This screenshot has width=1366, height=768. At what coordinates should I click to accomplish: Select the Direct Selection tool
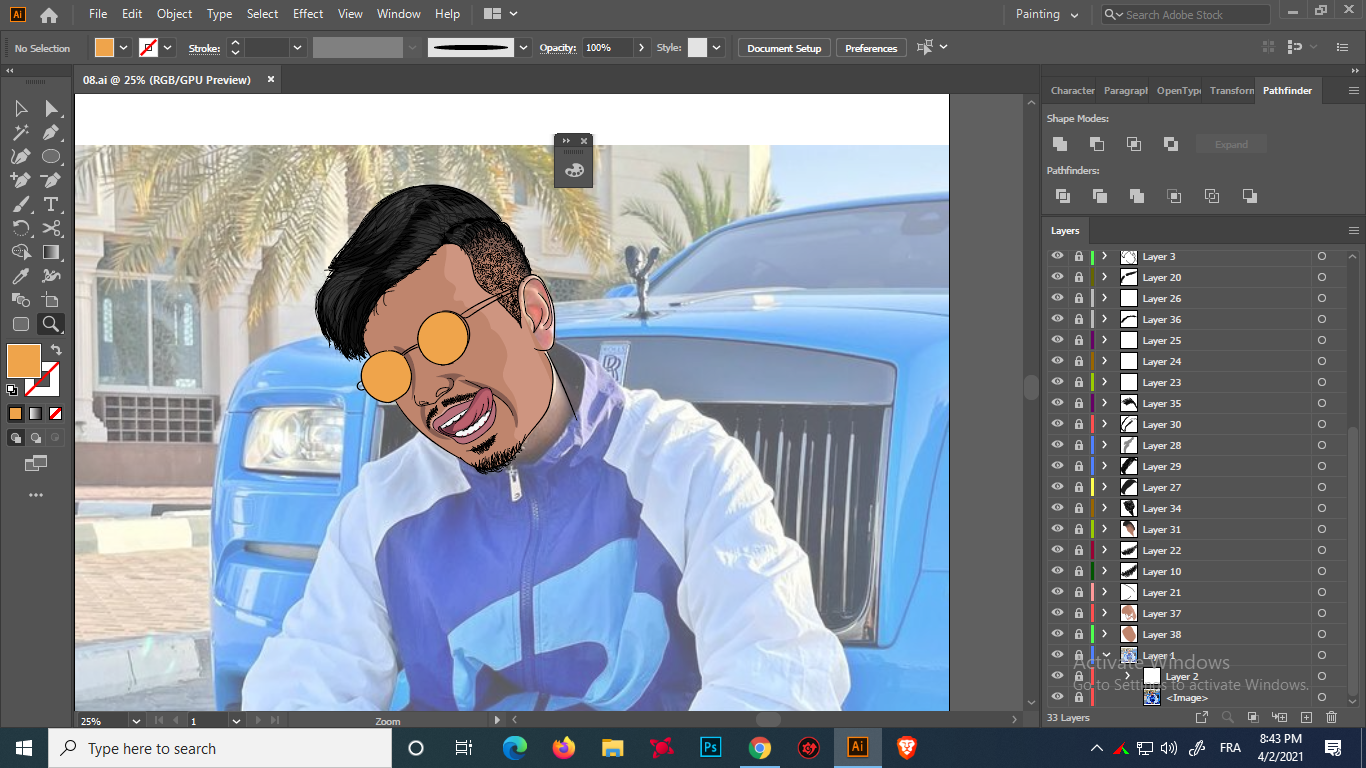pos(52,108)
